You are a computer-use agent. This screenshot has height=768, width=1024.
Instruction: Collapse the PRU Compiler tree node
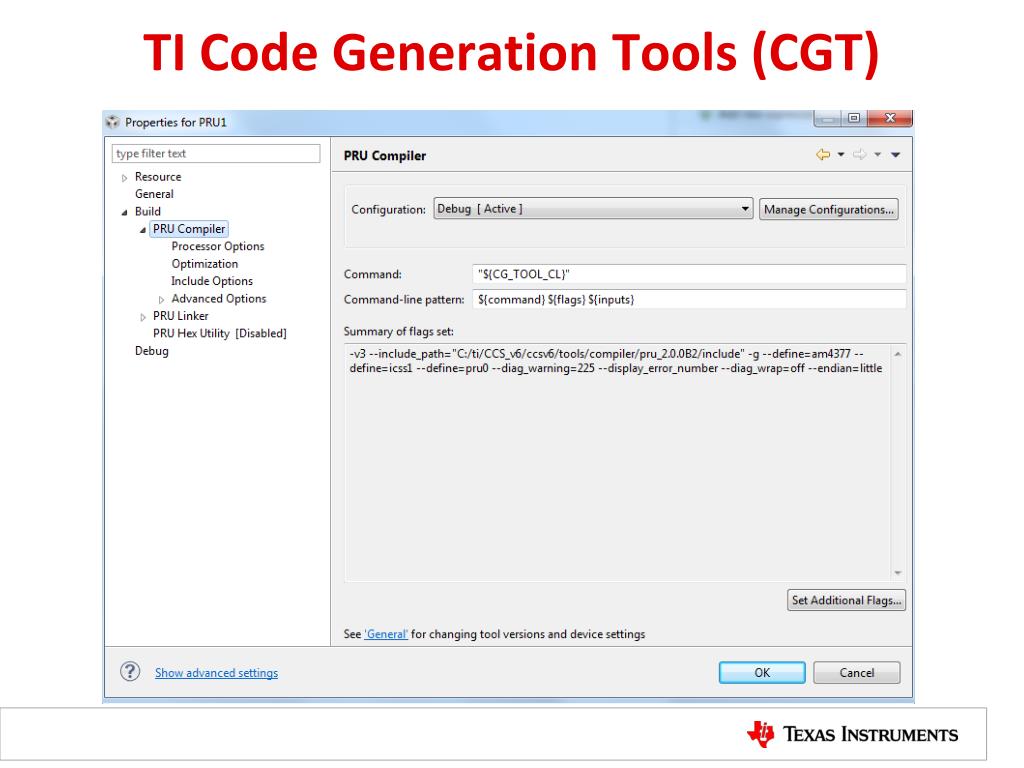coord(142,230)
